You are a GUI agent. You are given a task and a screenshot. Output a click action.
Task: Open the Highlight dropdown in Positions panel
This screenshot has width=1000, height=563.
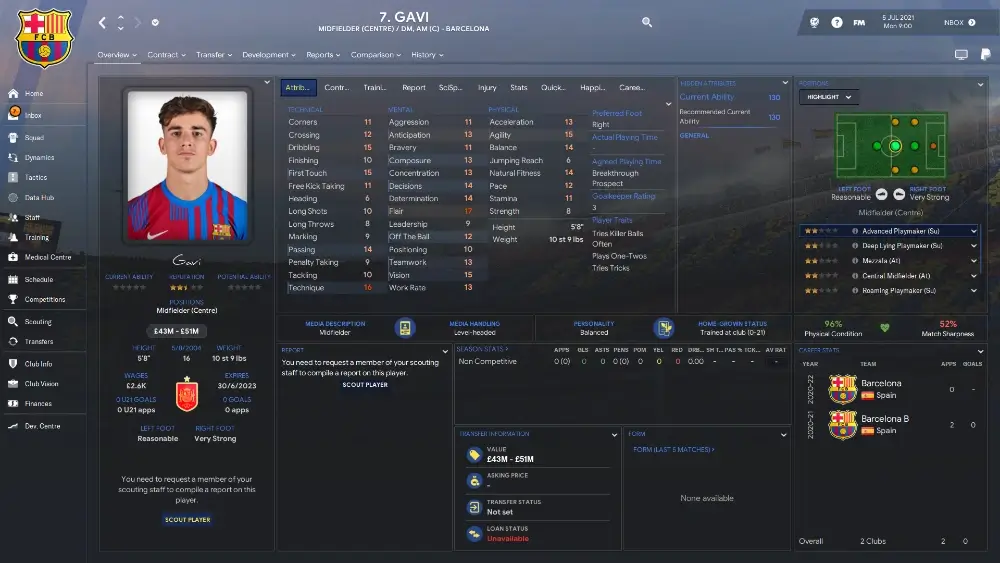(828, 97)
